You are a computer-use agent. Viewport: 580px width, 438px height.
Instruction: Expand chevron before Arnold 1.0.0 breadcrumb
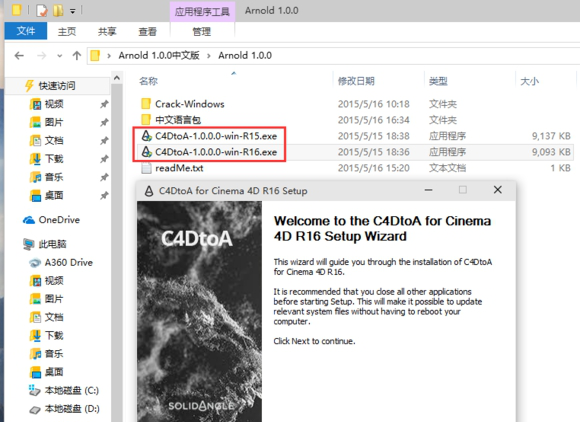click(209, 56)
